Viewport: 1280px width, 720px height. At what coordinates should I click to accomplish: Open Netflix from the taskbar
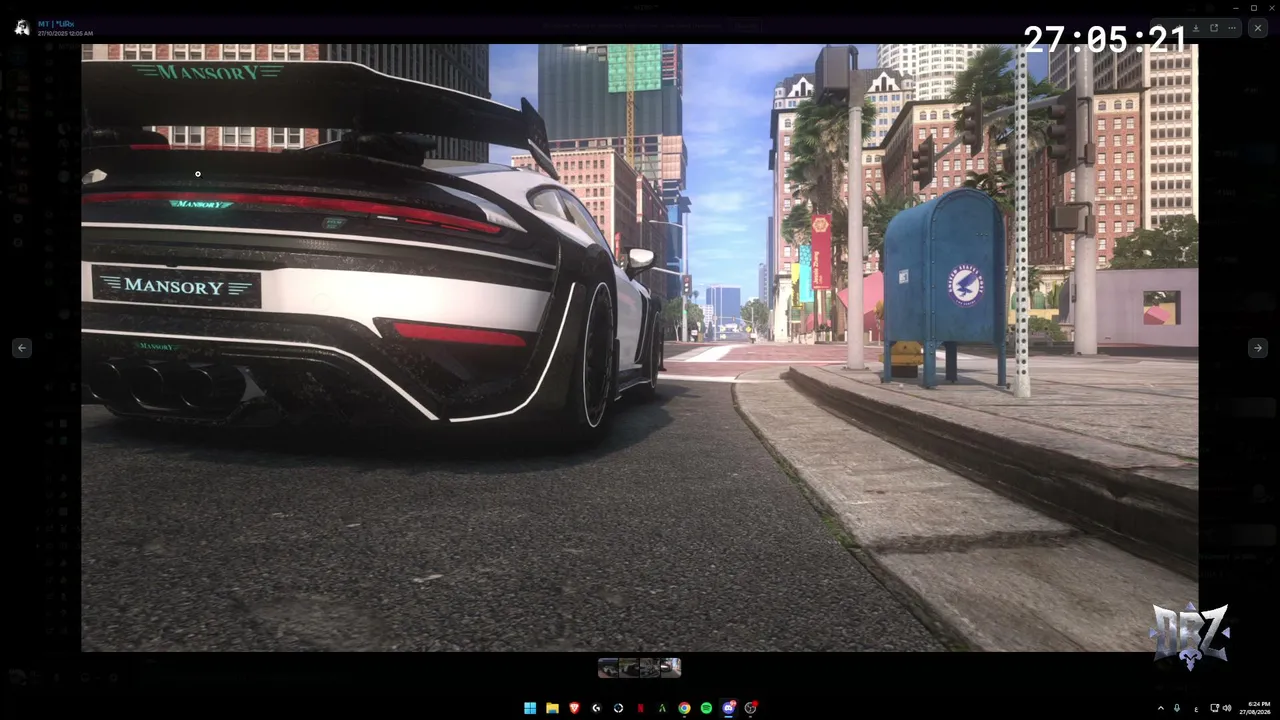coord(640,708)
